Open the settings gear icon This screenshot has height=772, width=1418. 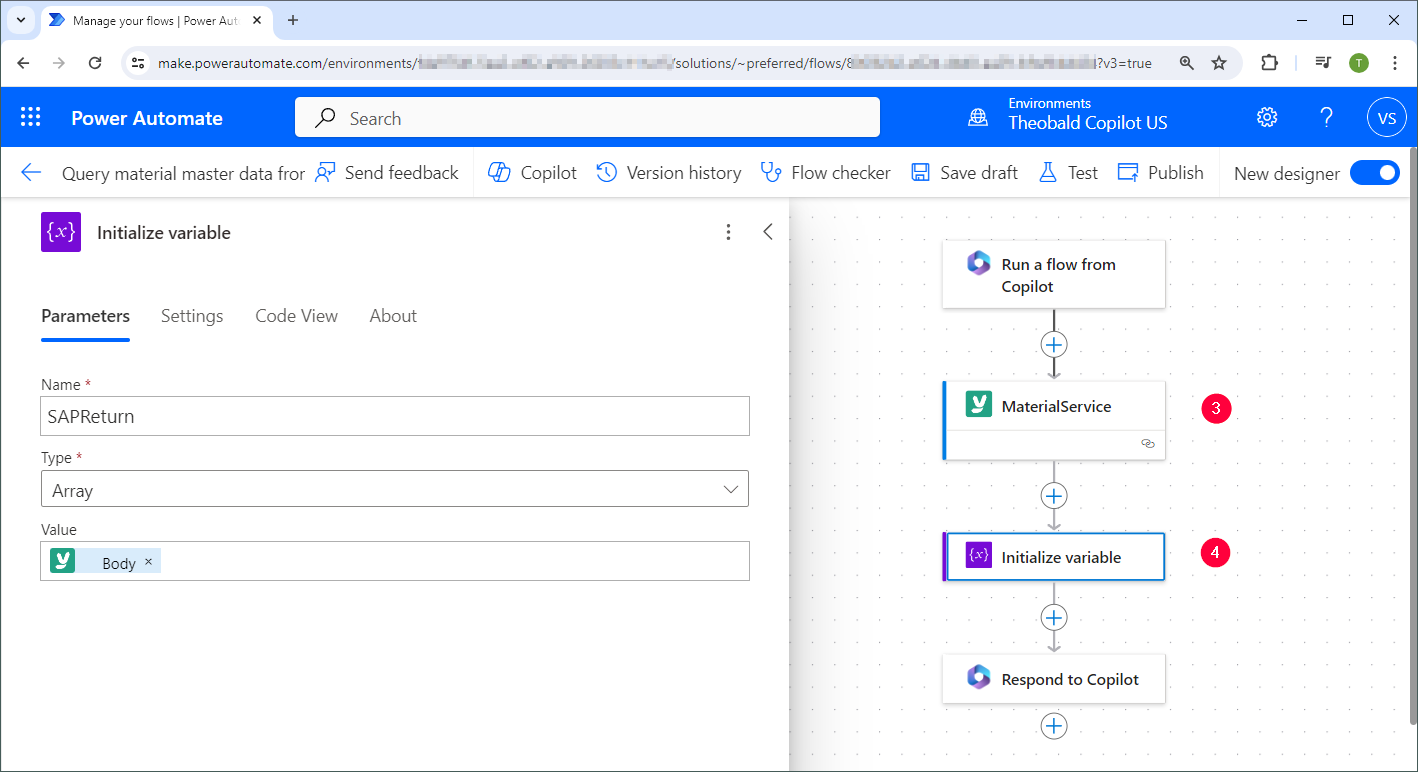1267,118
